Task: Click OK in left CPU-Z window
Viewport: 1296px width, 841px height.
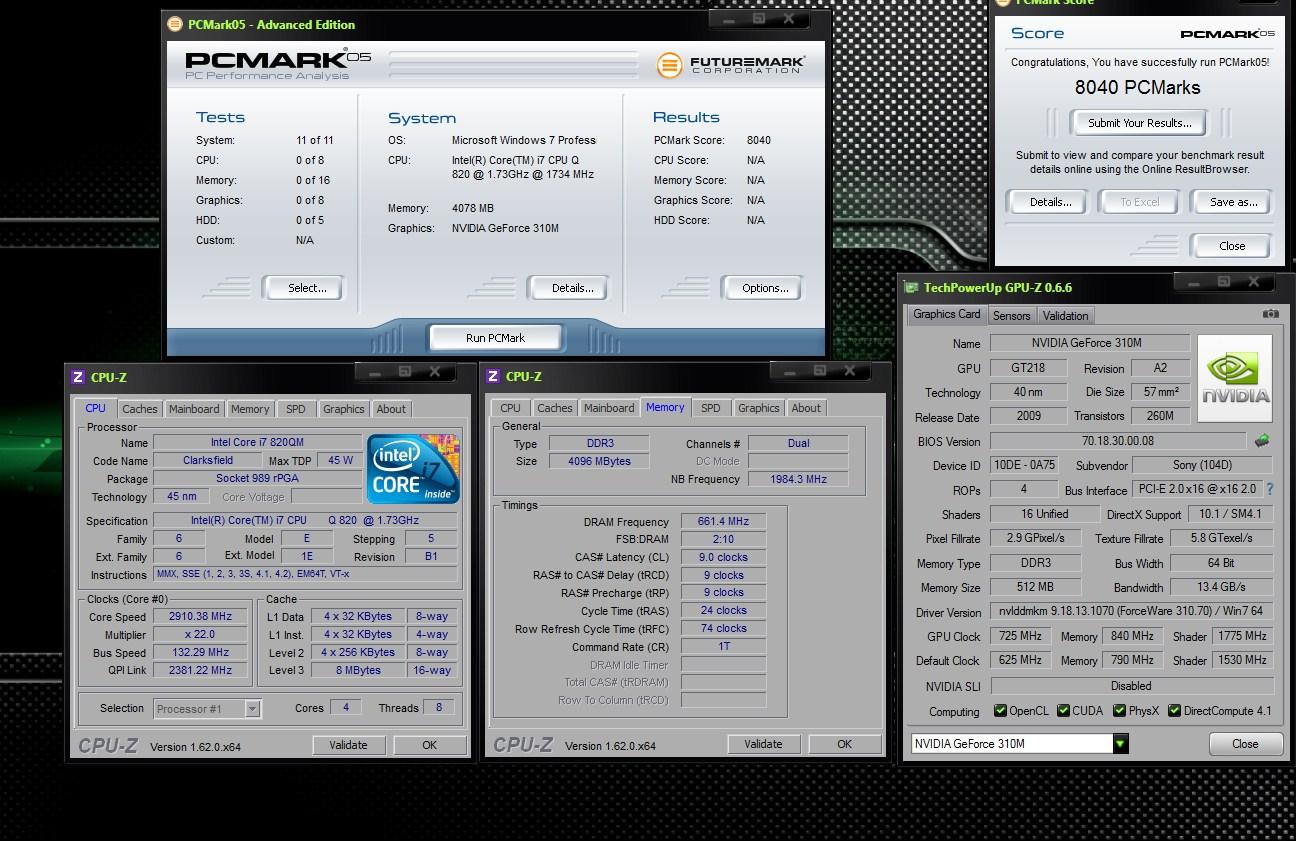Action: [x=429, y=745]
